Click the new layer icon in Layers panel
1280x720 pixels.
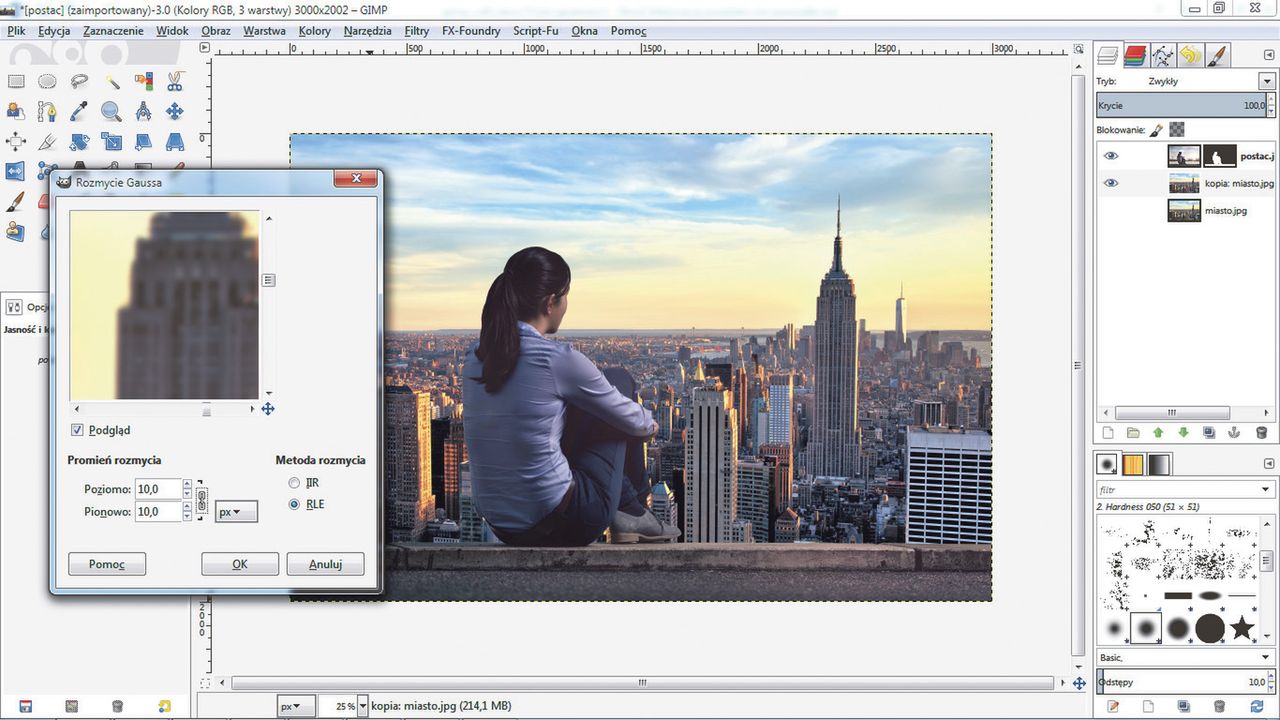1107,433
